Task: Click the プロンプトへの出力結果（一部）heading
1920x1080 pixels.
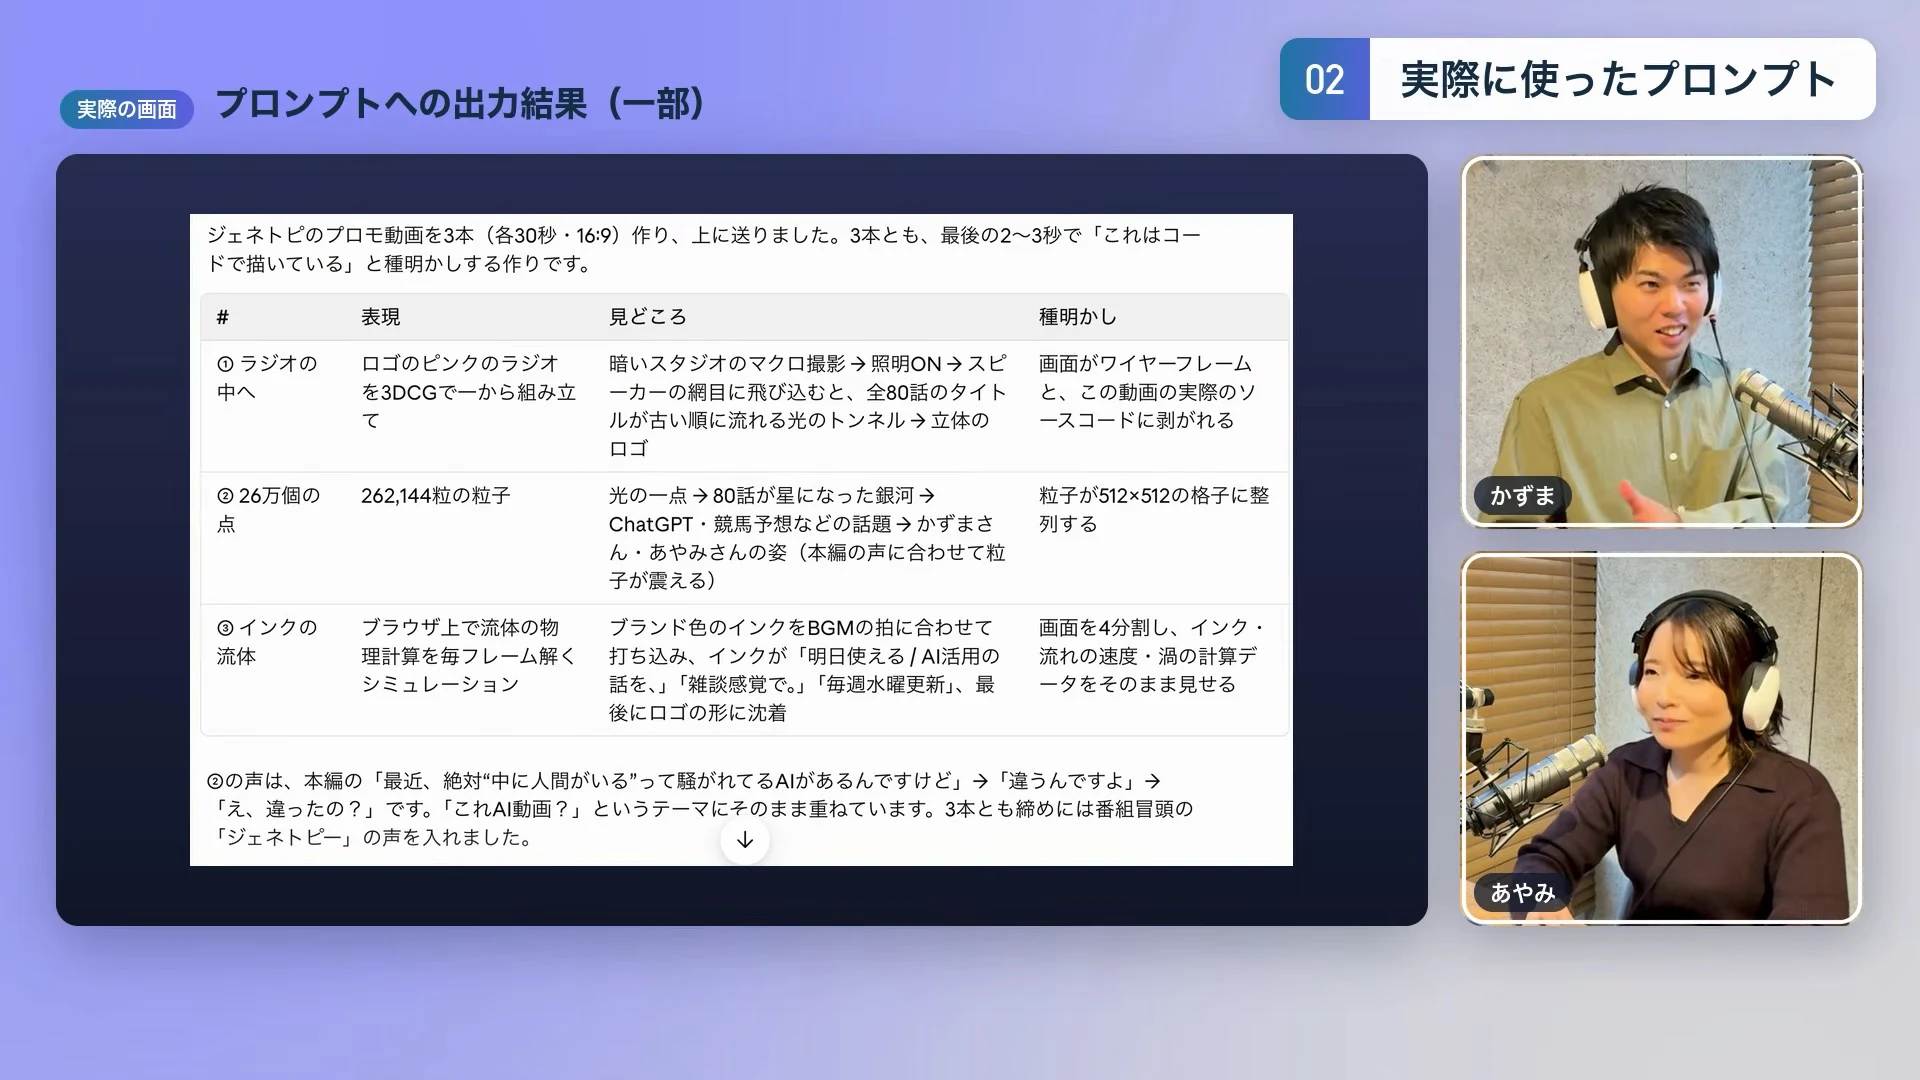Action: [461, 103]
